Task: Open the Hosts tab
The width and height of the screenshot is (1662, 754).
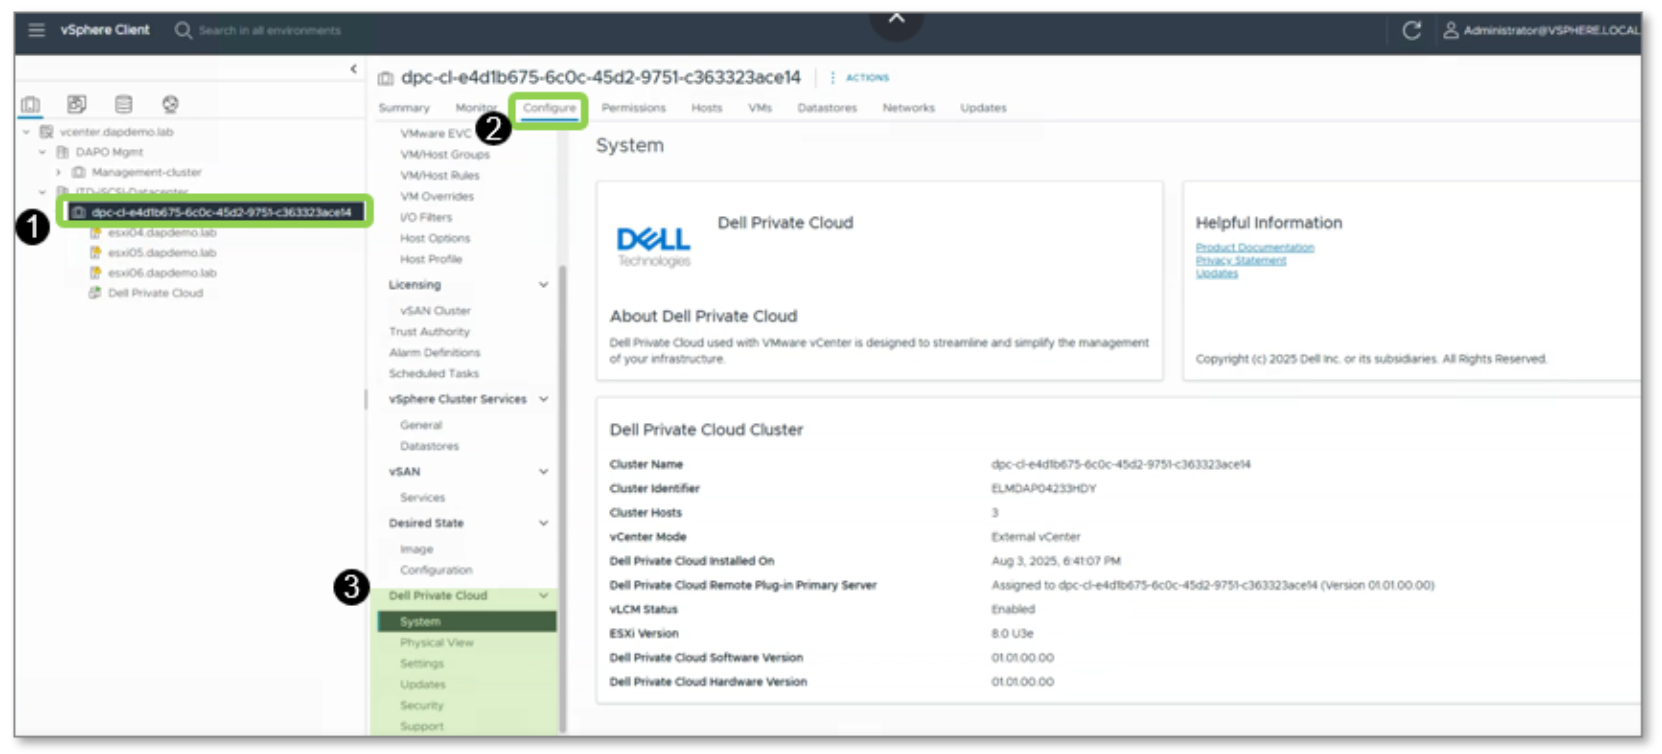Action: (x=706, y=108)
